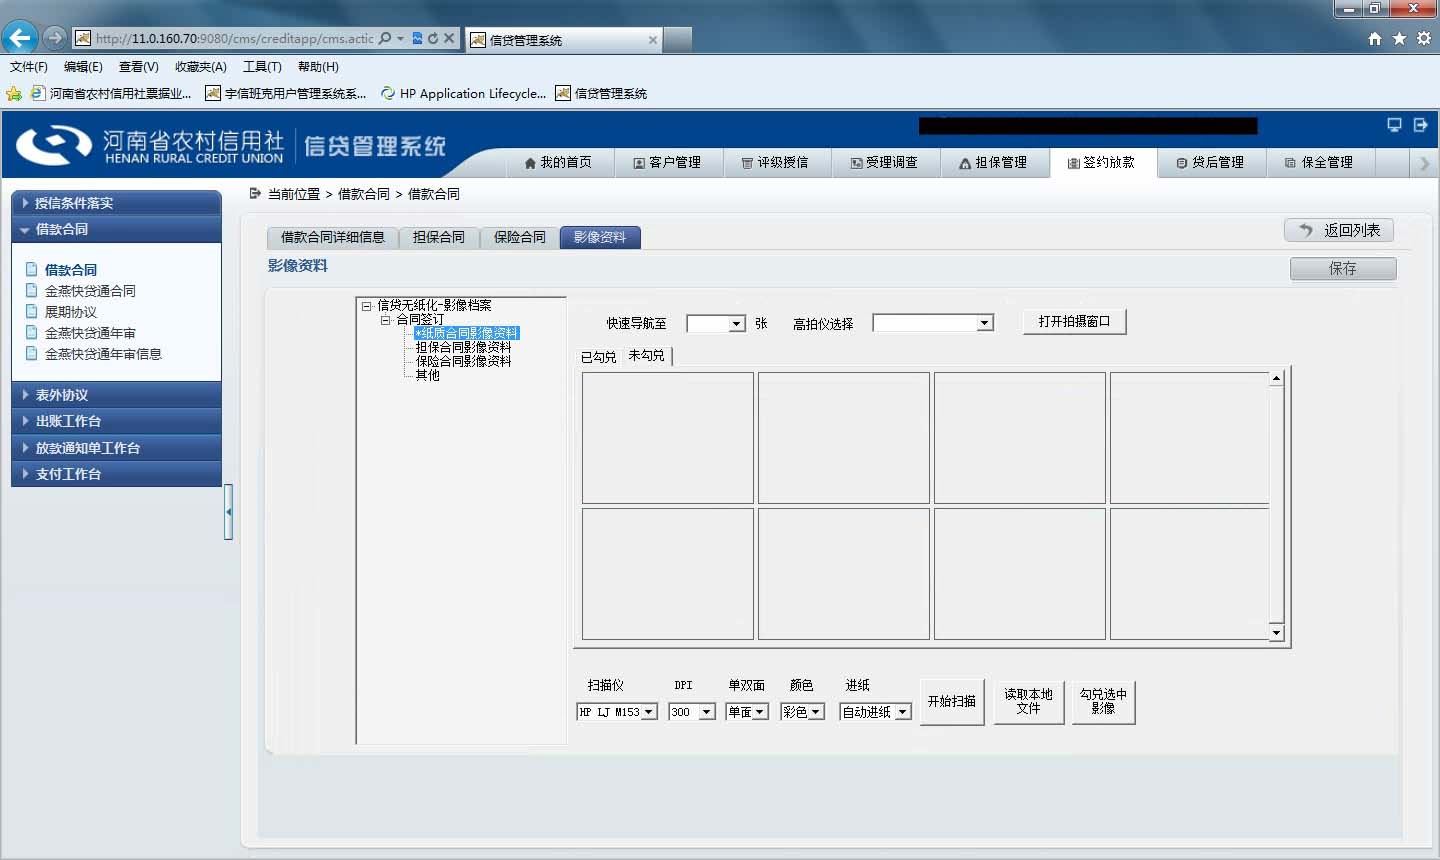This screenshot has height=860, width=1440.
Task: Select 担保合同影像资料 in the tree
Action: click(x=463, y=347)
